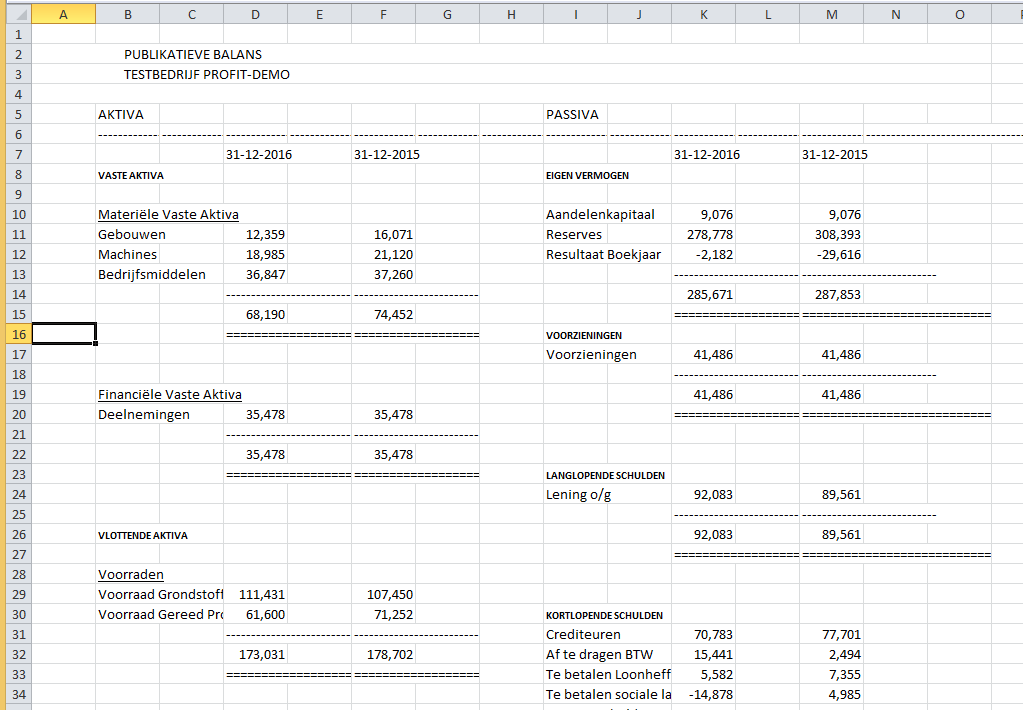The width and height of the screenshot is (1023, 710).
Task: Click Reserves value 278,778
Action: (710, 235)
